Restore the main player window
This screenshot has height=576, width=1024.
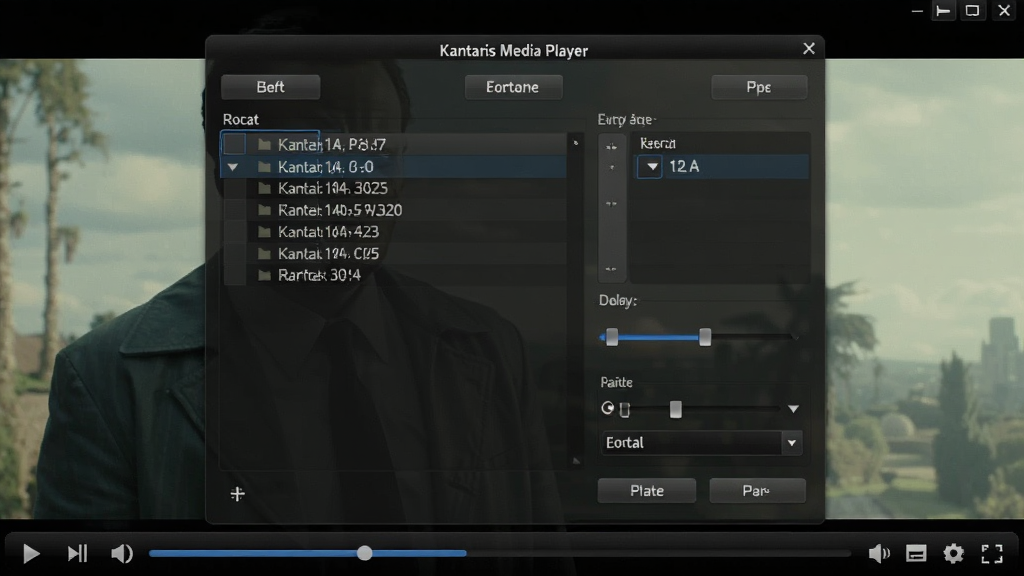tap(972, 10)
